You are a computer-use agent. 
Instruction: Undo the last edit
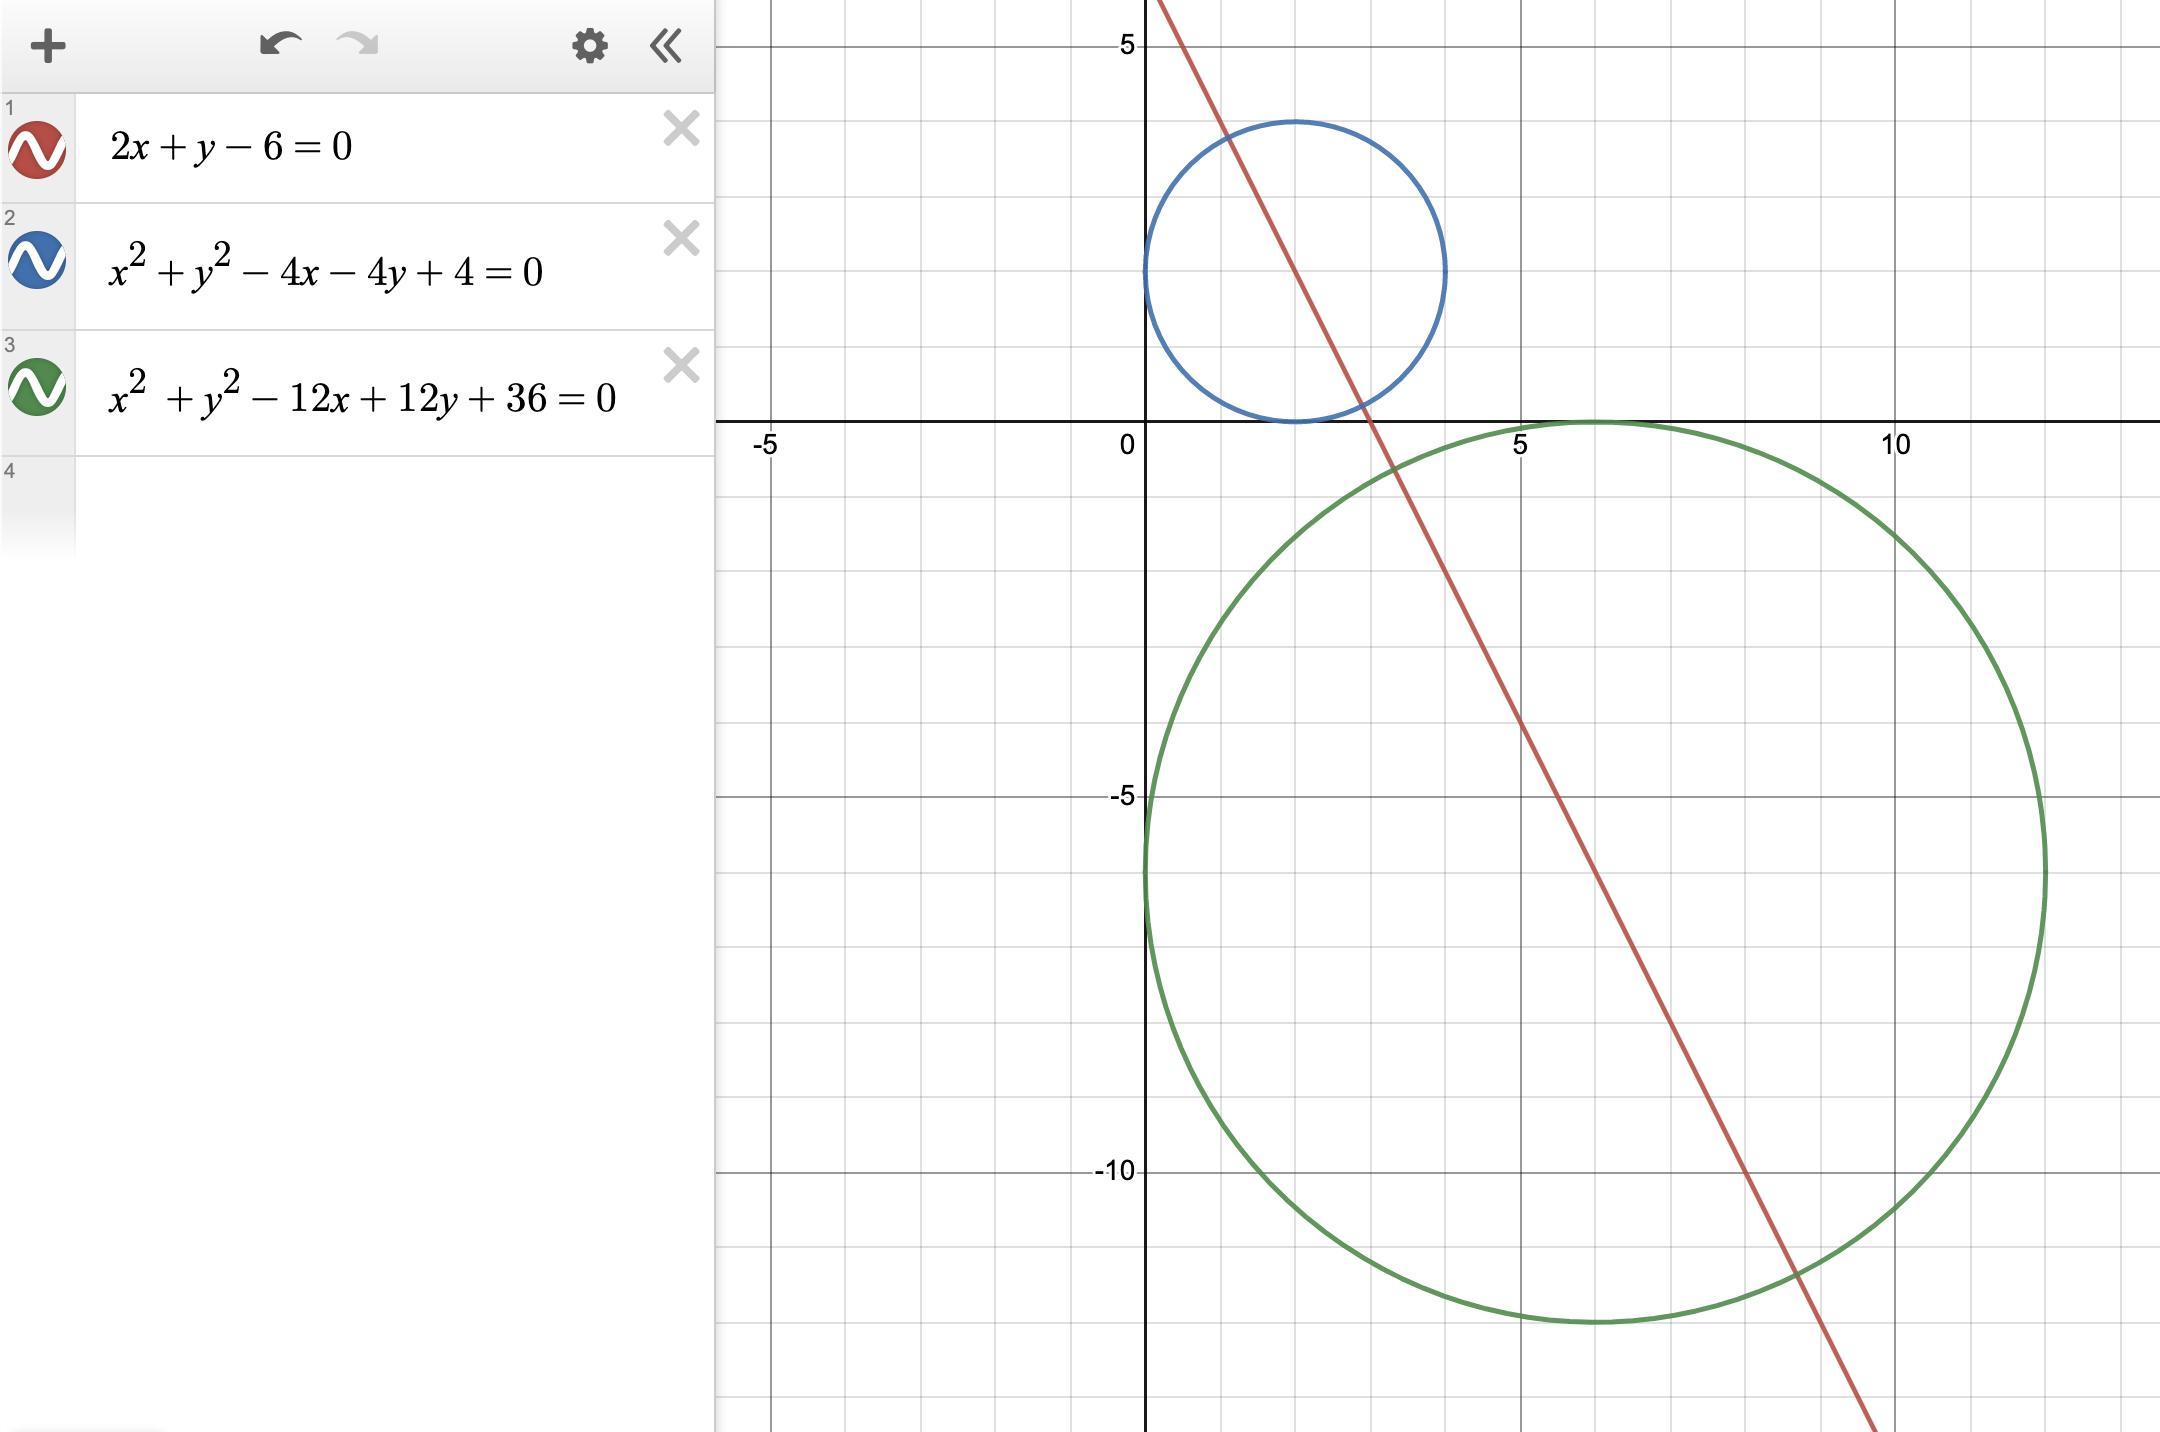(x=280, y=44)
